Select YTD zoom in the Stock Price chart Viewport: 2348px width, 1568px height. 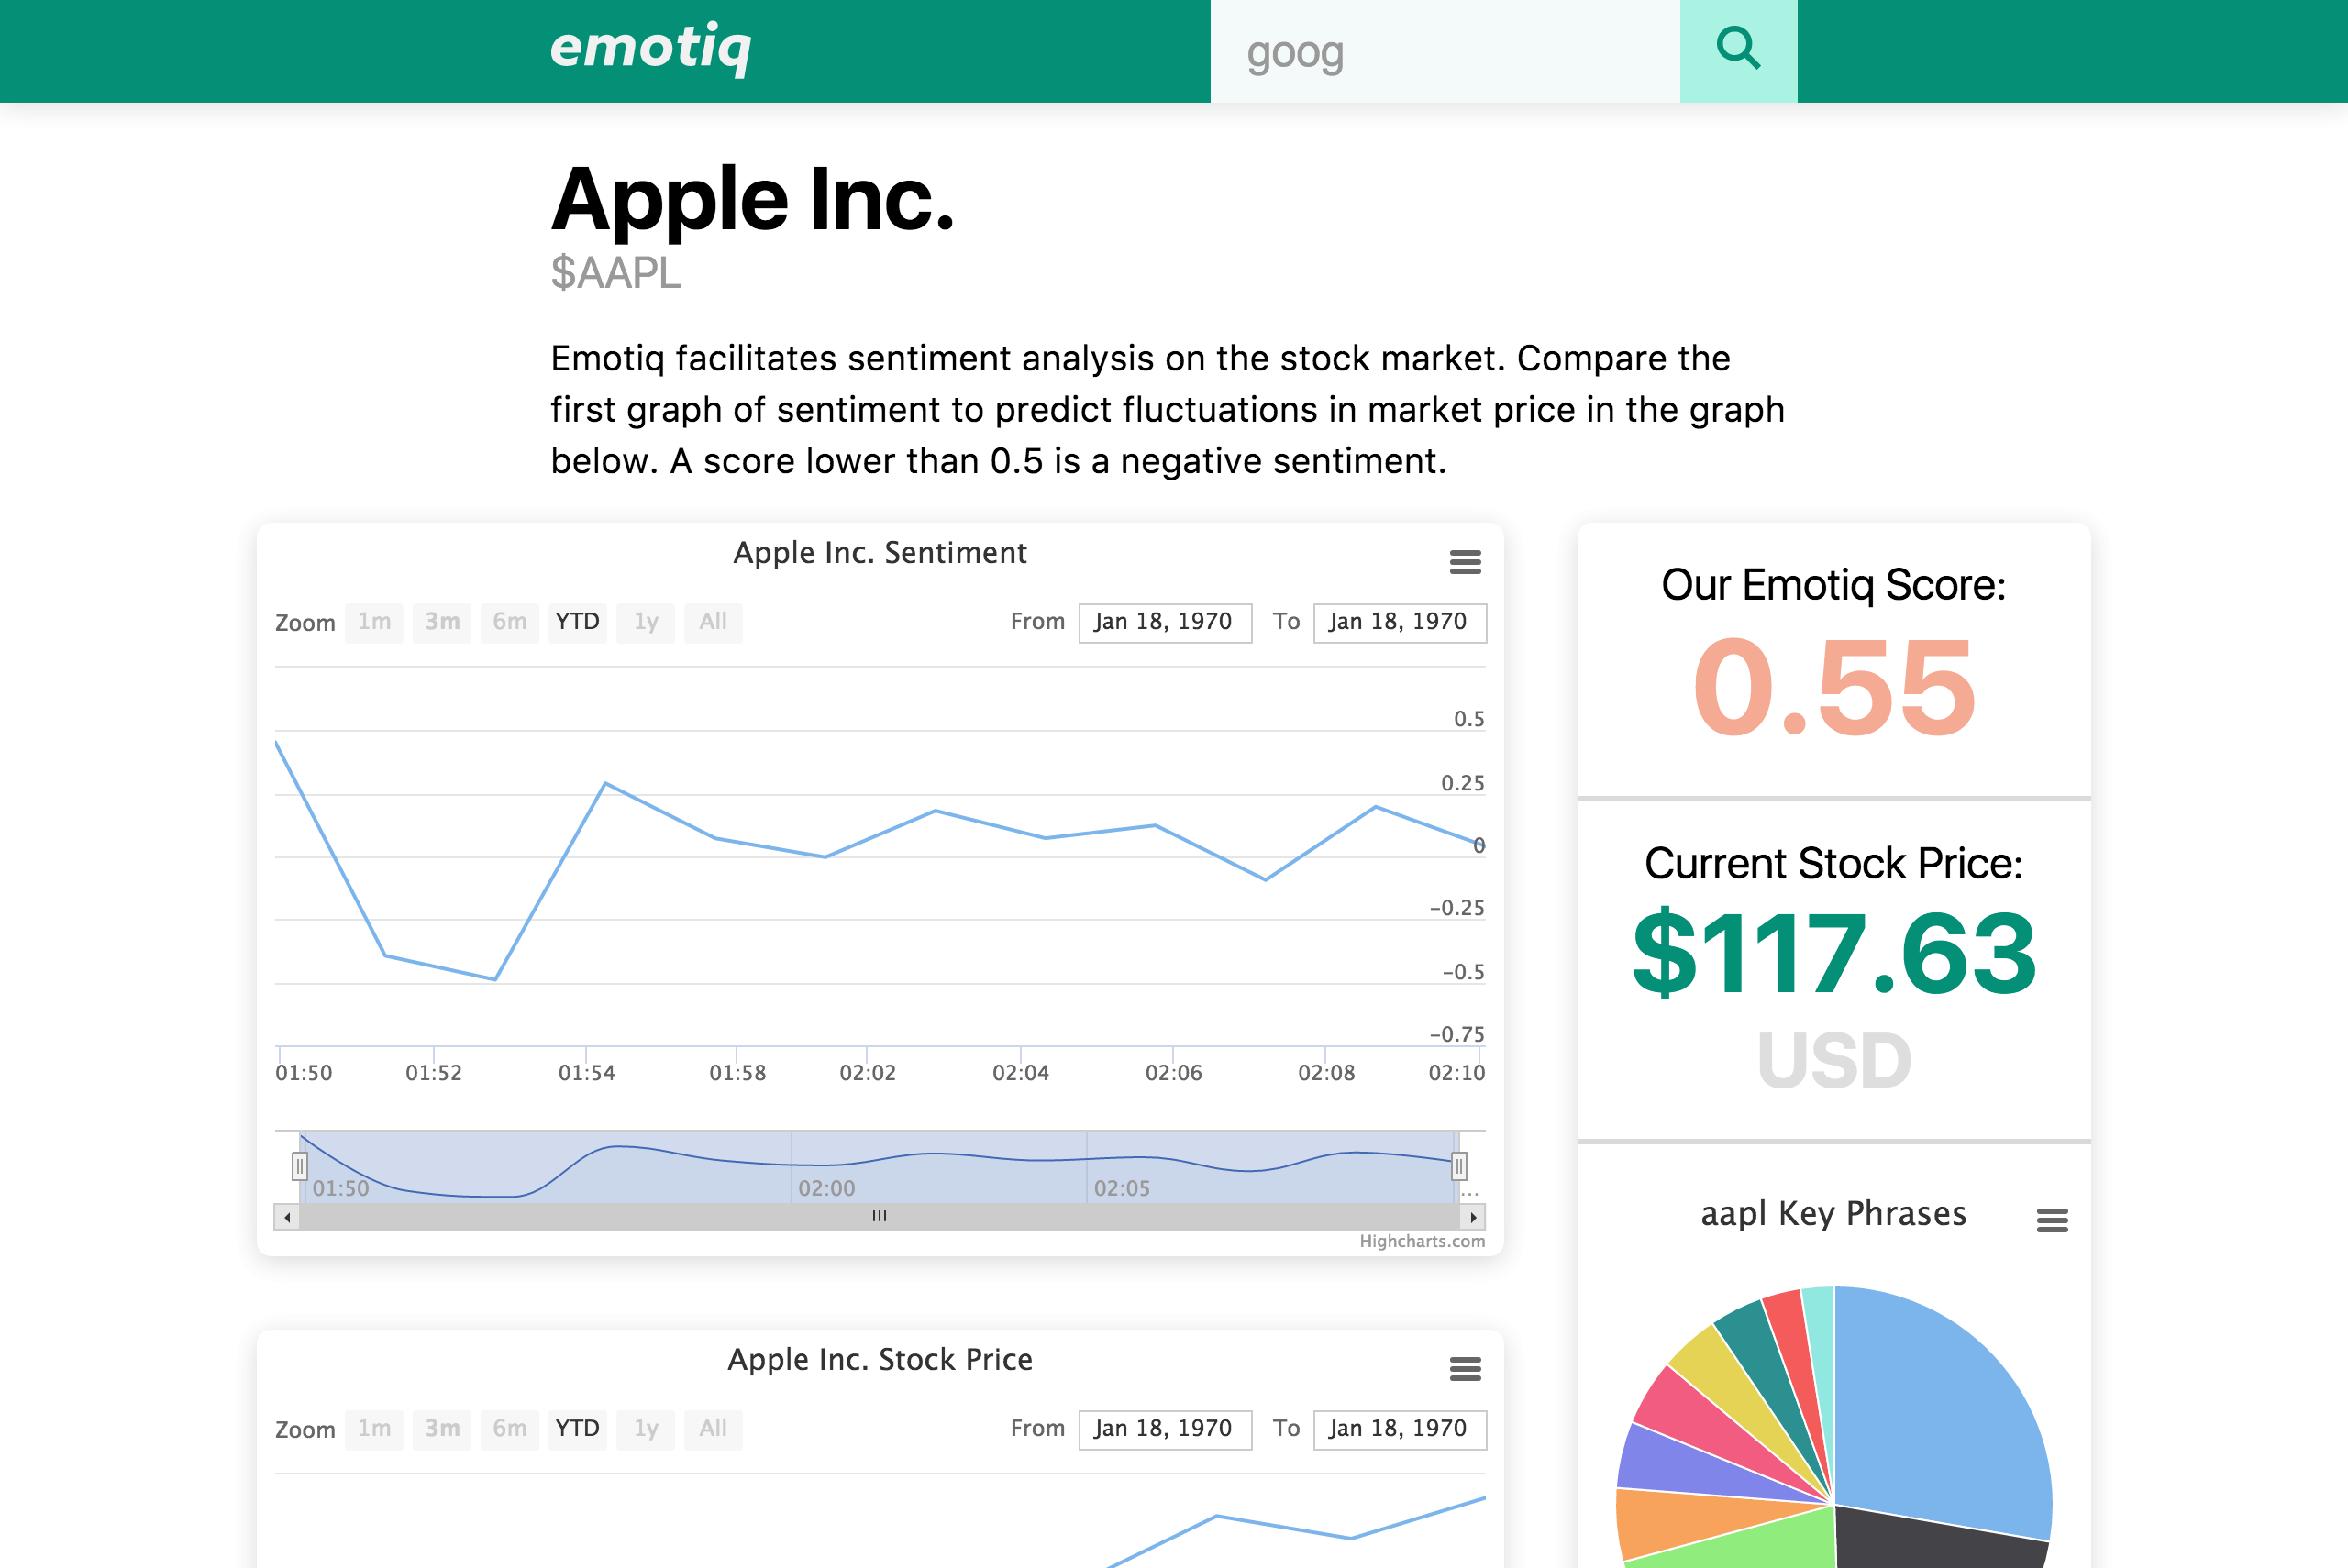click(x=577, y=1429)
